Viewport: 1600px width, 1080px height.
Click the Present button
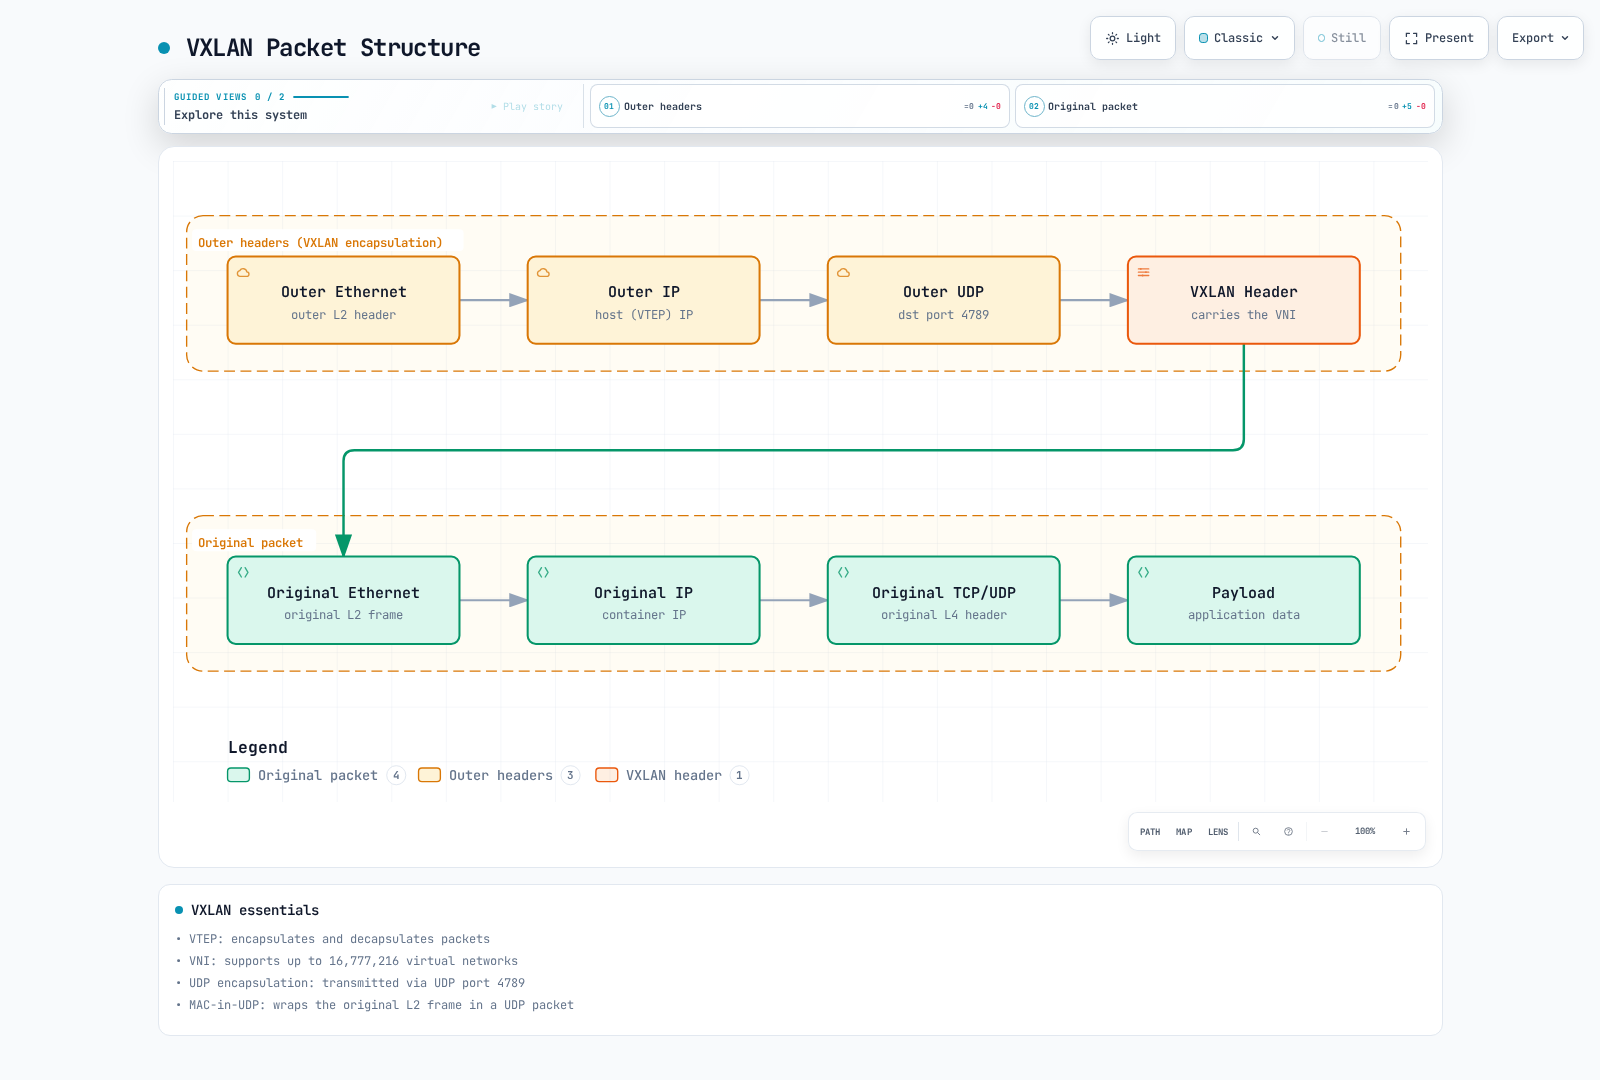[1439, 38]
